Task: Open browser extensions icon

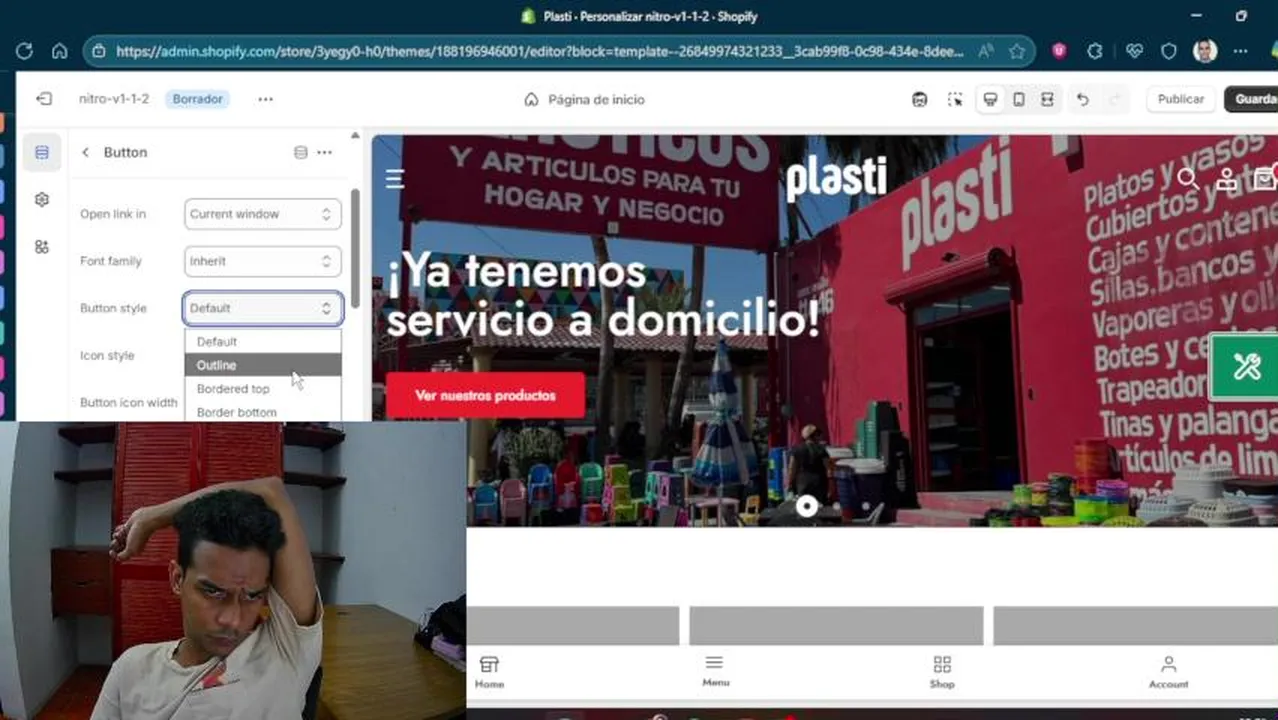Action: tap(1095, 51)
